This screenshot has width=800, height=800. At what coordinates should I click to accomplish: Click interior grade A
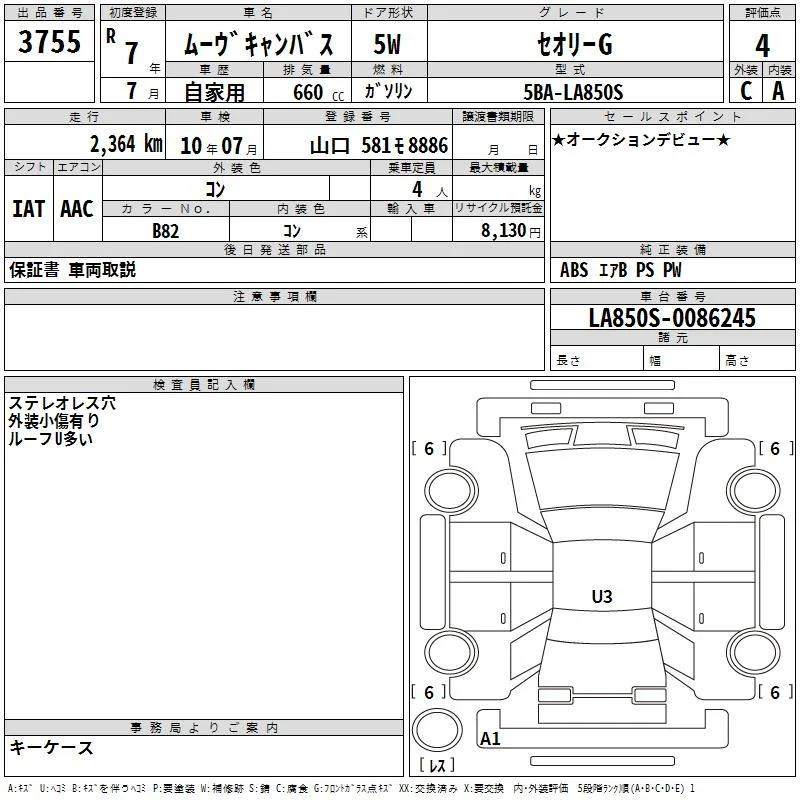coord(778,91)
